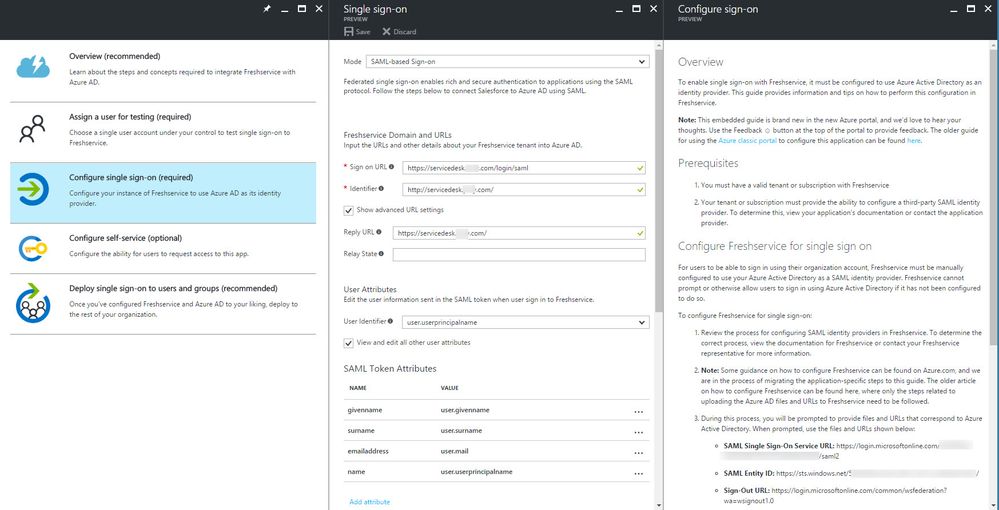Open ellipsis menu for emailaddress attribute
This screenshot has width=999, height=510.
coord(638,453)
